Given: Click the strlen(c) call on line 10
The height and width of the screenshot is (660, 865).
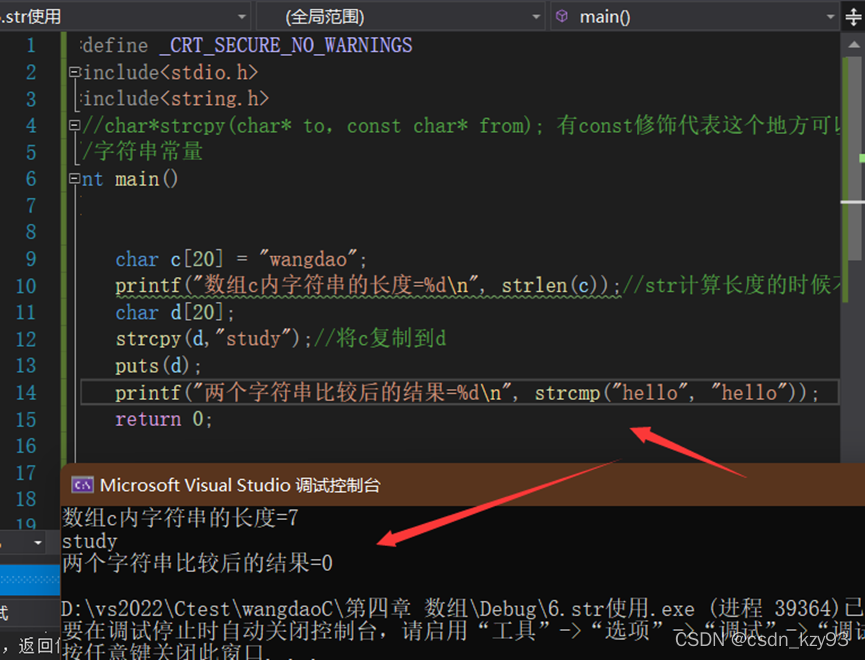Looking at the screenshot, I should click(x=554, y=285).
